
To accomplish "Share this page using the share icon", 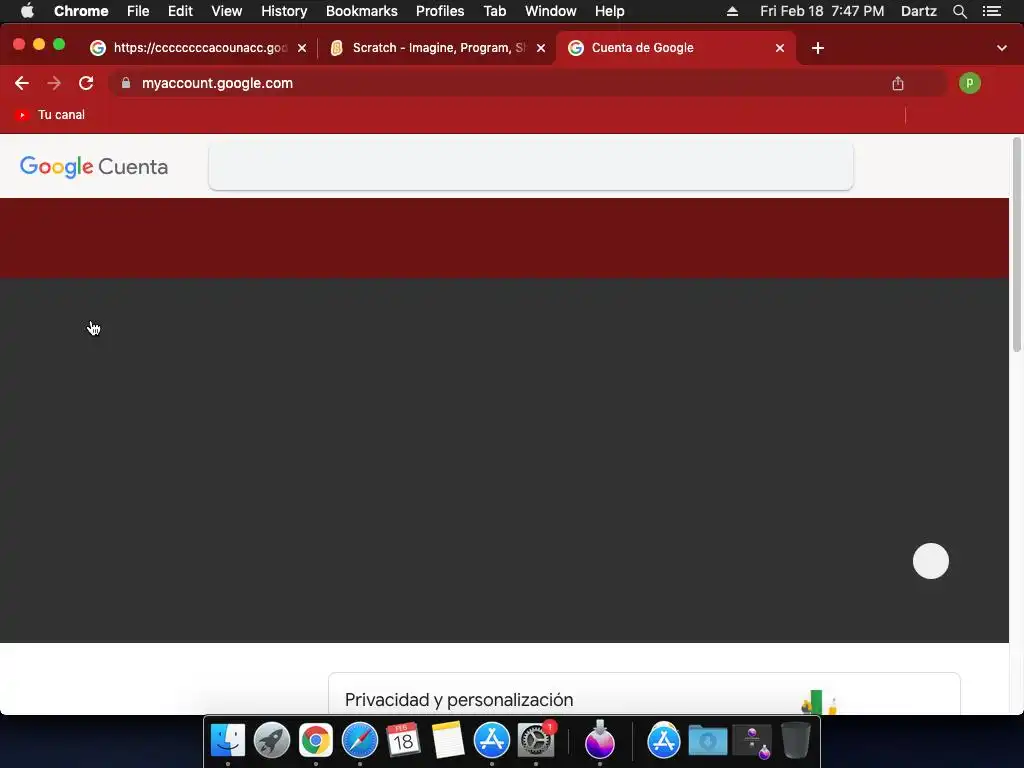I will pos(898,83).
